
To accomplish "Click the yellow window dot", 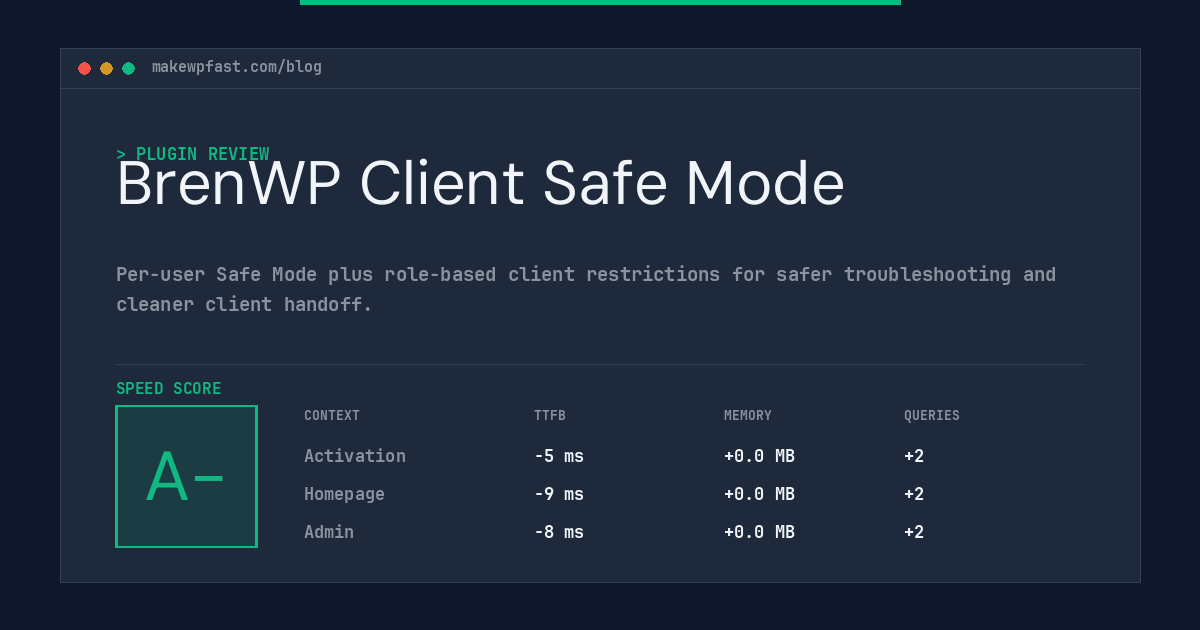I will [106, 68].
